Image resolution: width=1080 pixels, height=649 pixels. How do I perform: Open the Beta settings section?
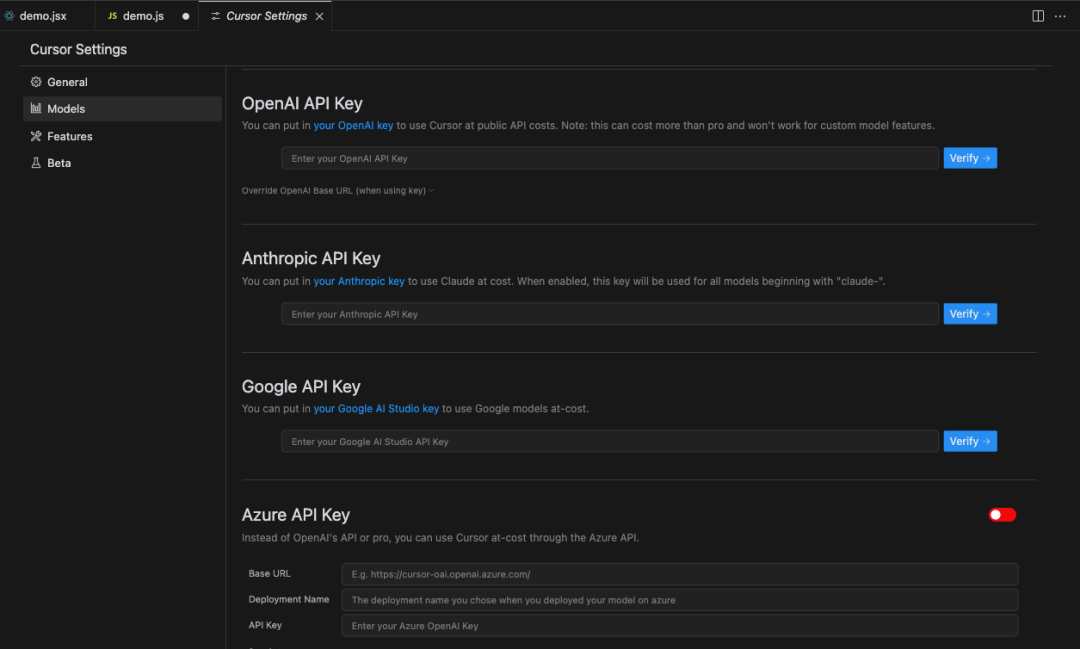[123, 163]
